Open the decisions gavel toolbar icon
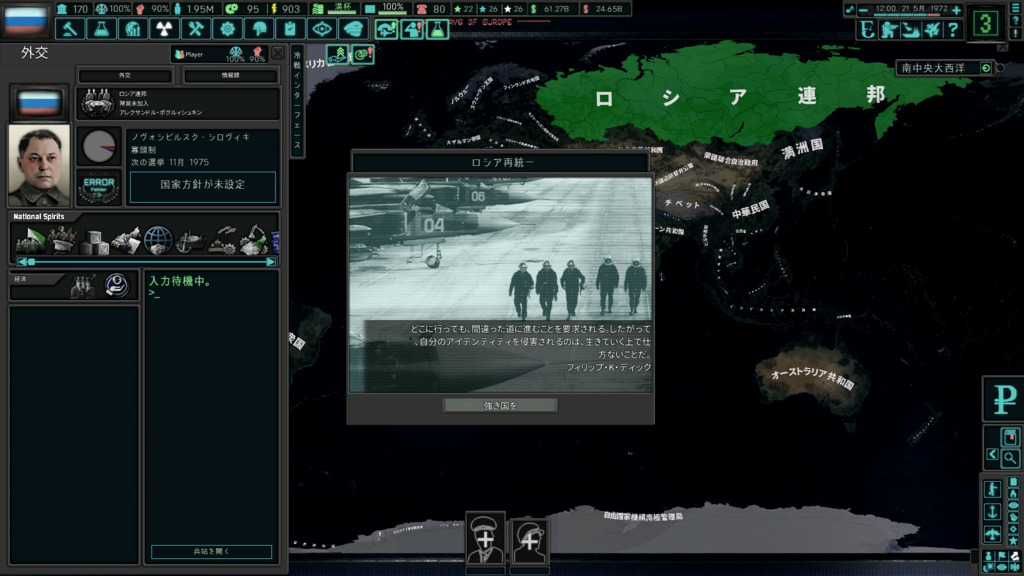 coord(69,29)
